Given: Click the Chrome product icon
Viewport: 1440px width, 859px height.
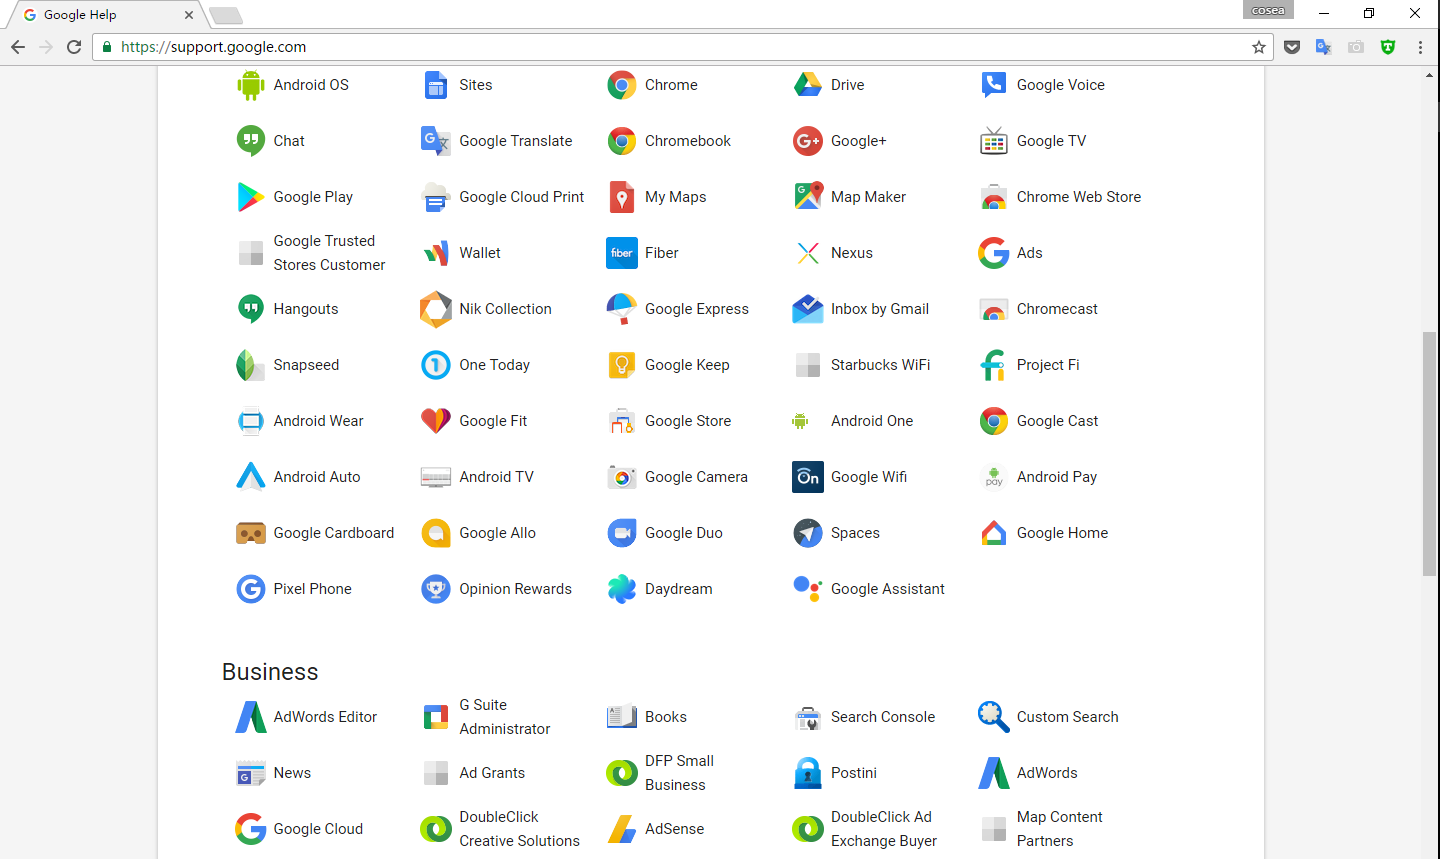Looking at the screenshot, I should pyautogui.click(x=622, y=85).
